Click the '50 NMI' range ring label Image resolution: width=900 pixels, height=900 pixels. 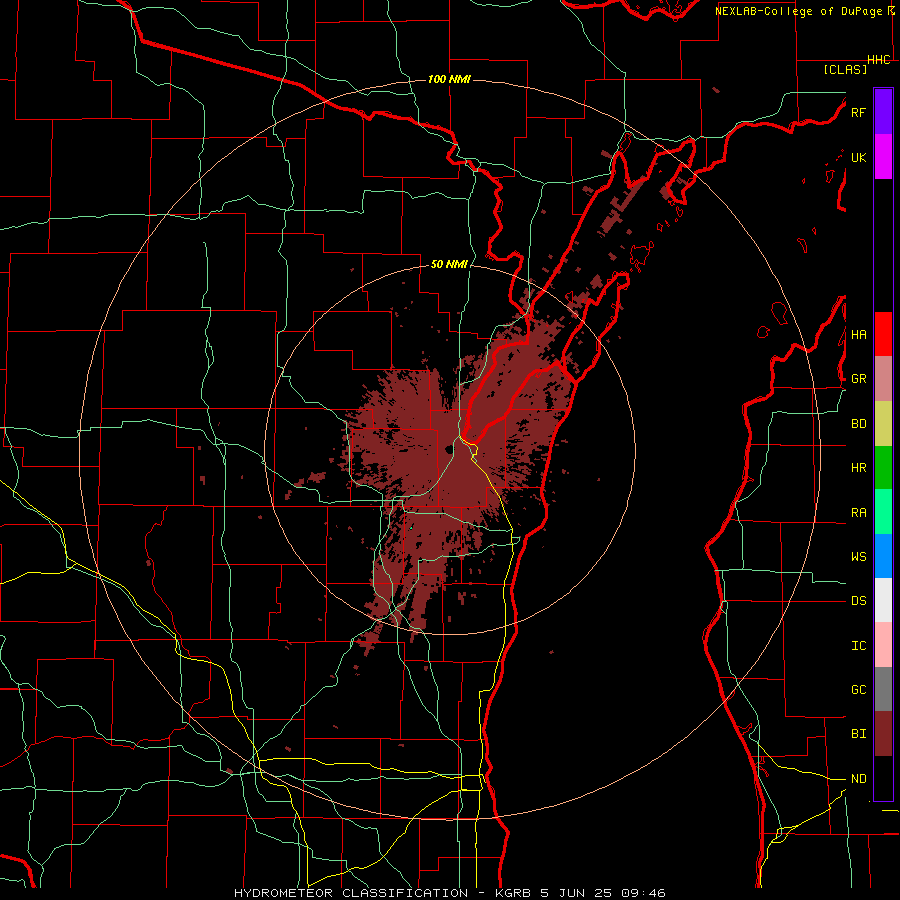(449, 265)
